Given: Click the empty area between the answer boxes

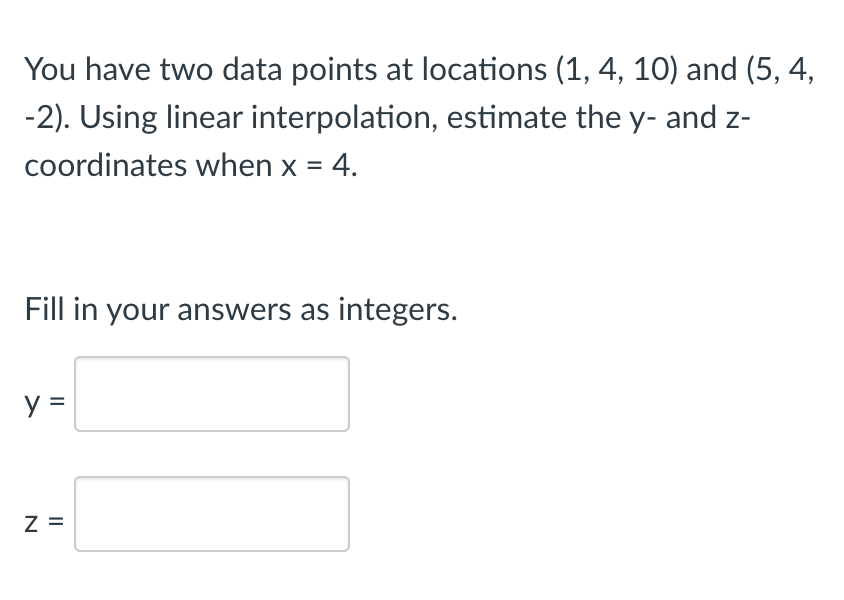Looking at the screenshot, I should click(x=211, y=455).
